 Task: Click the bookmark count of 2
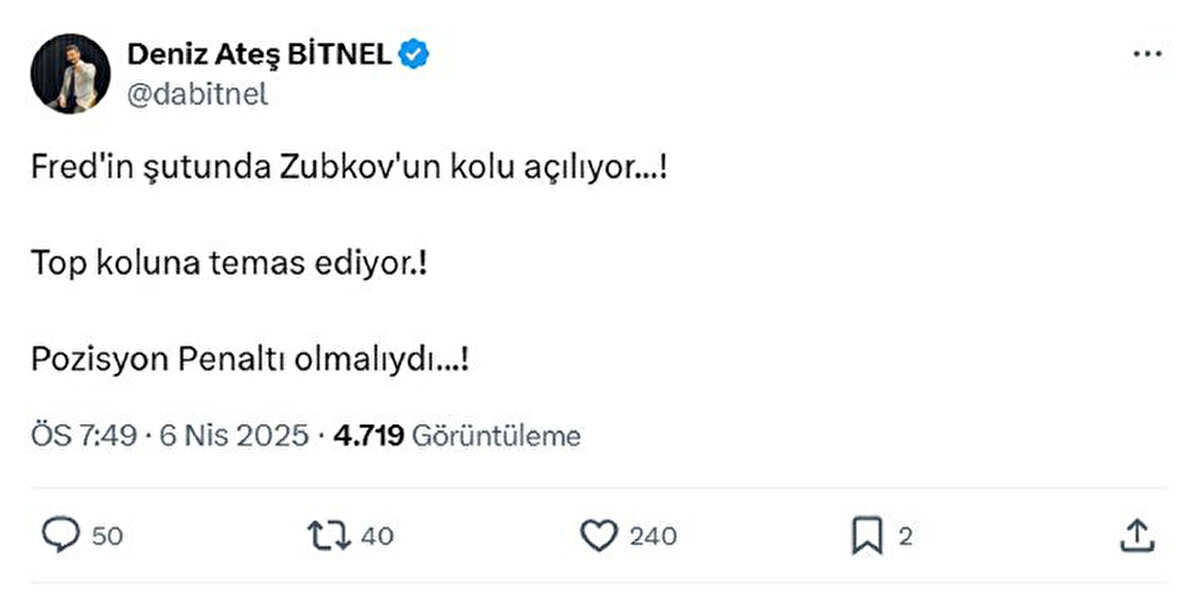pyautogui.click(x=906, y=537)
